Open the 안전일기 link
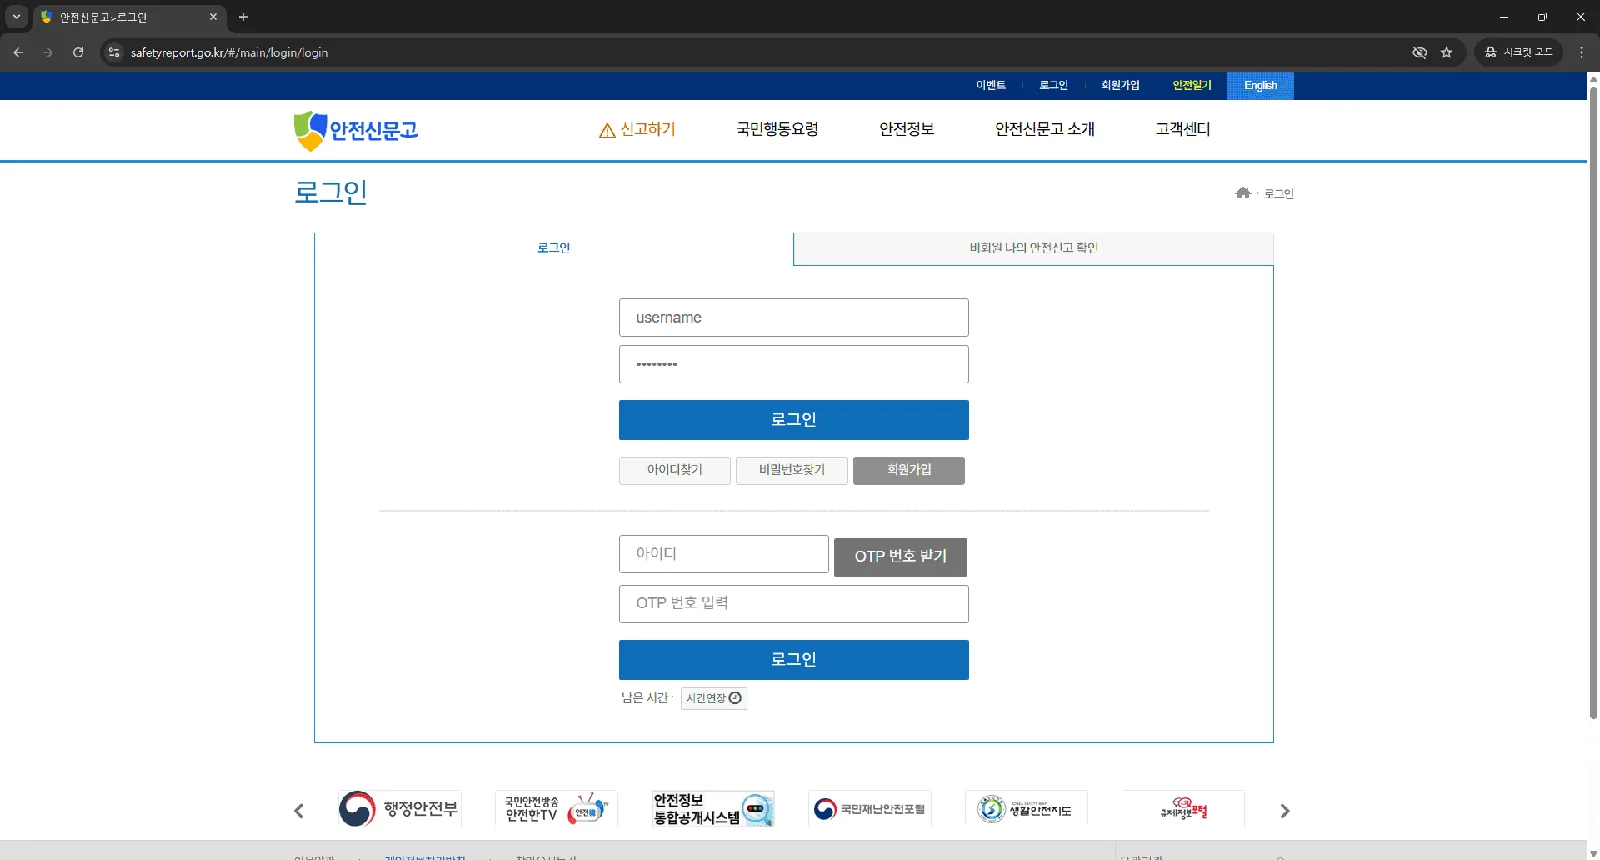This screenshot has height=860, width=1600. pos(1192,85)
